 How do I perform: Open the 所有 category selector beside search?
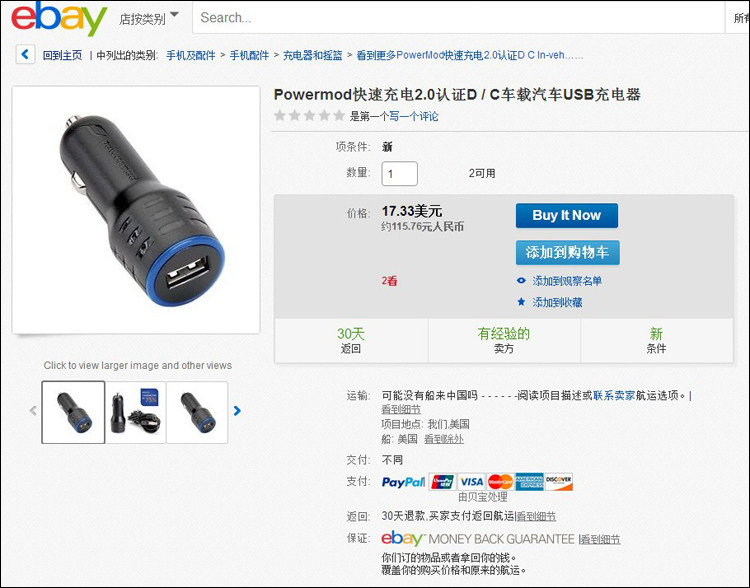point(740,18)
